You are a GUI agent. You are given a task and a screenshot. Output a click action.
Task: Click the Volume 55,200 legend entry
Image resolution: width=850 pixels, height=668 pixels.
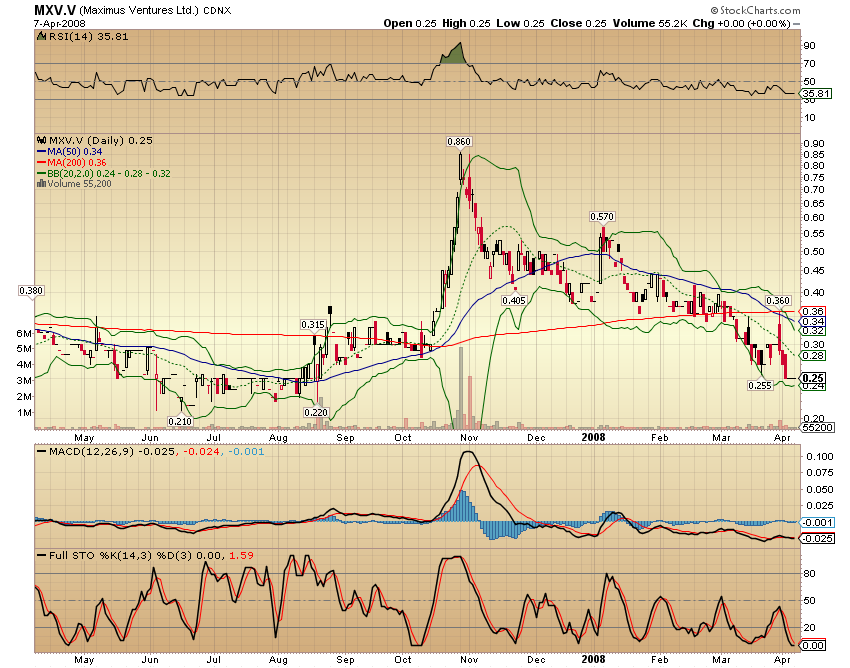[x=79, y=184]
